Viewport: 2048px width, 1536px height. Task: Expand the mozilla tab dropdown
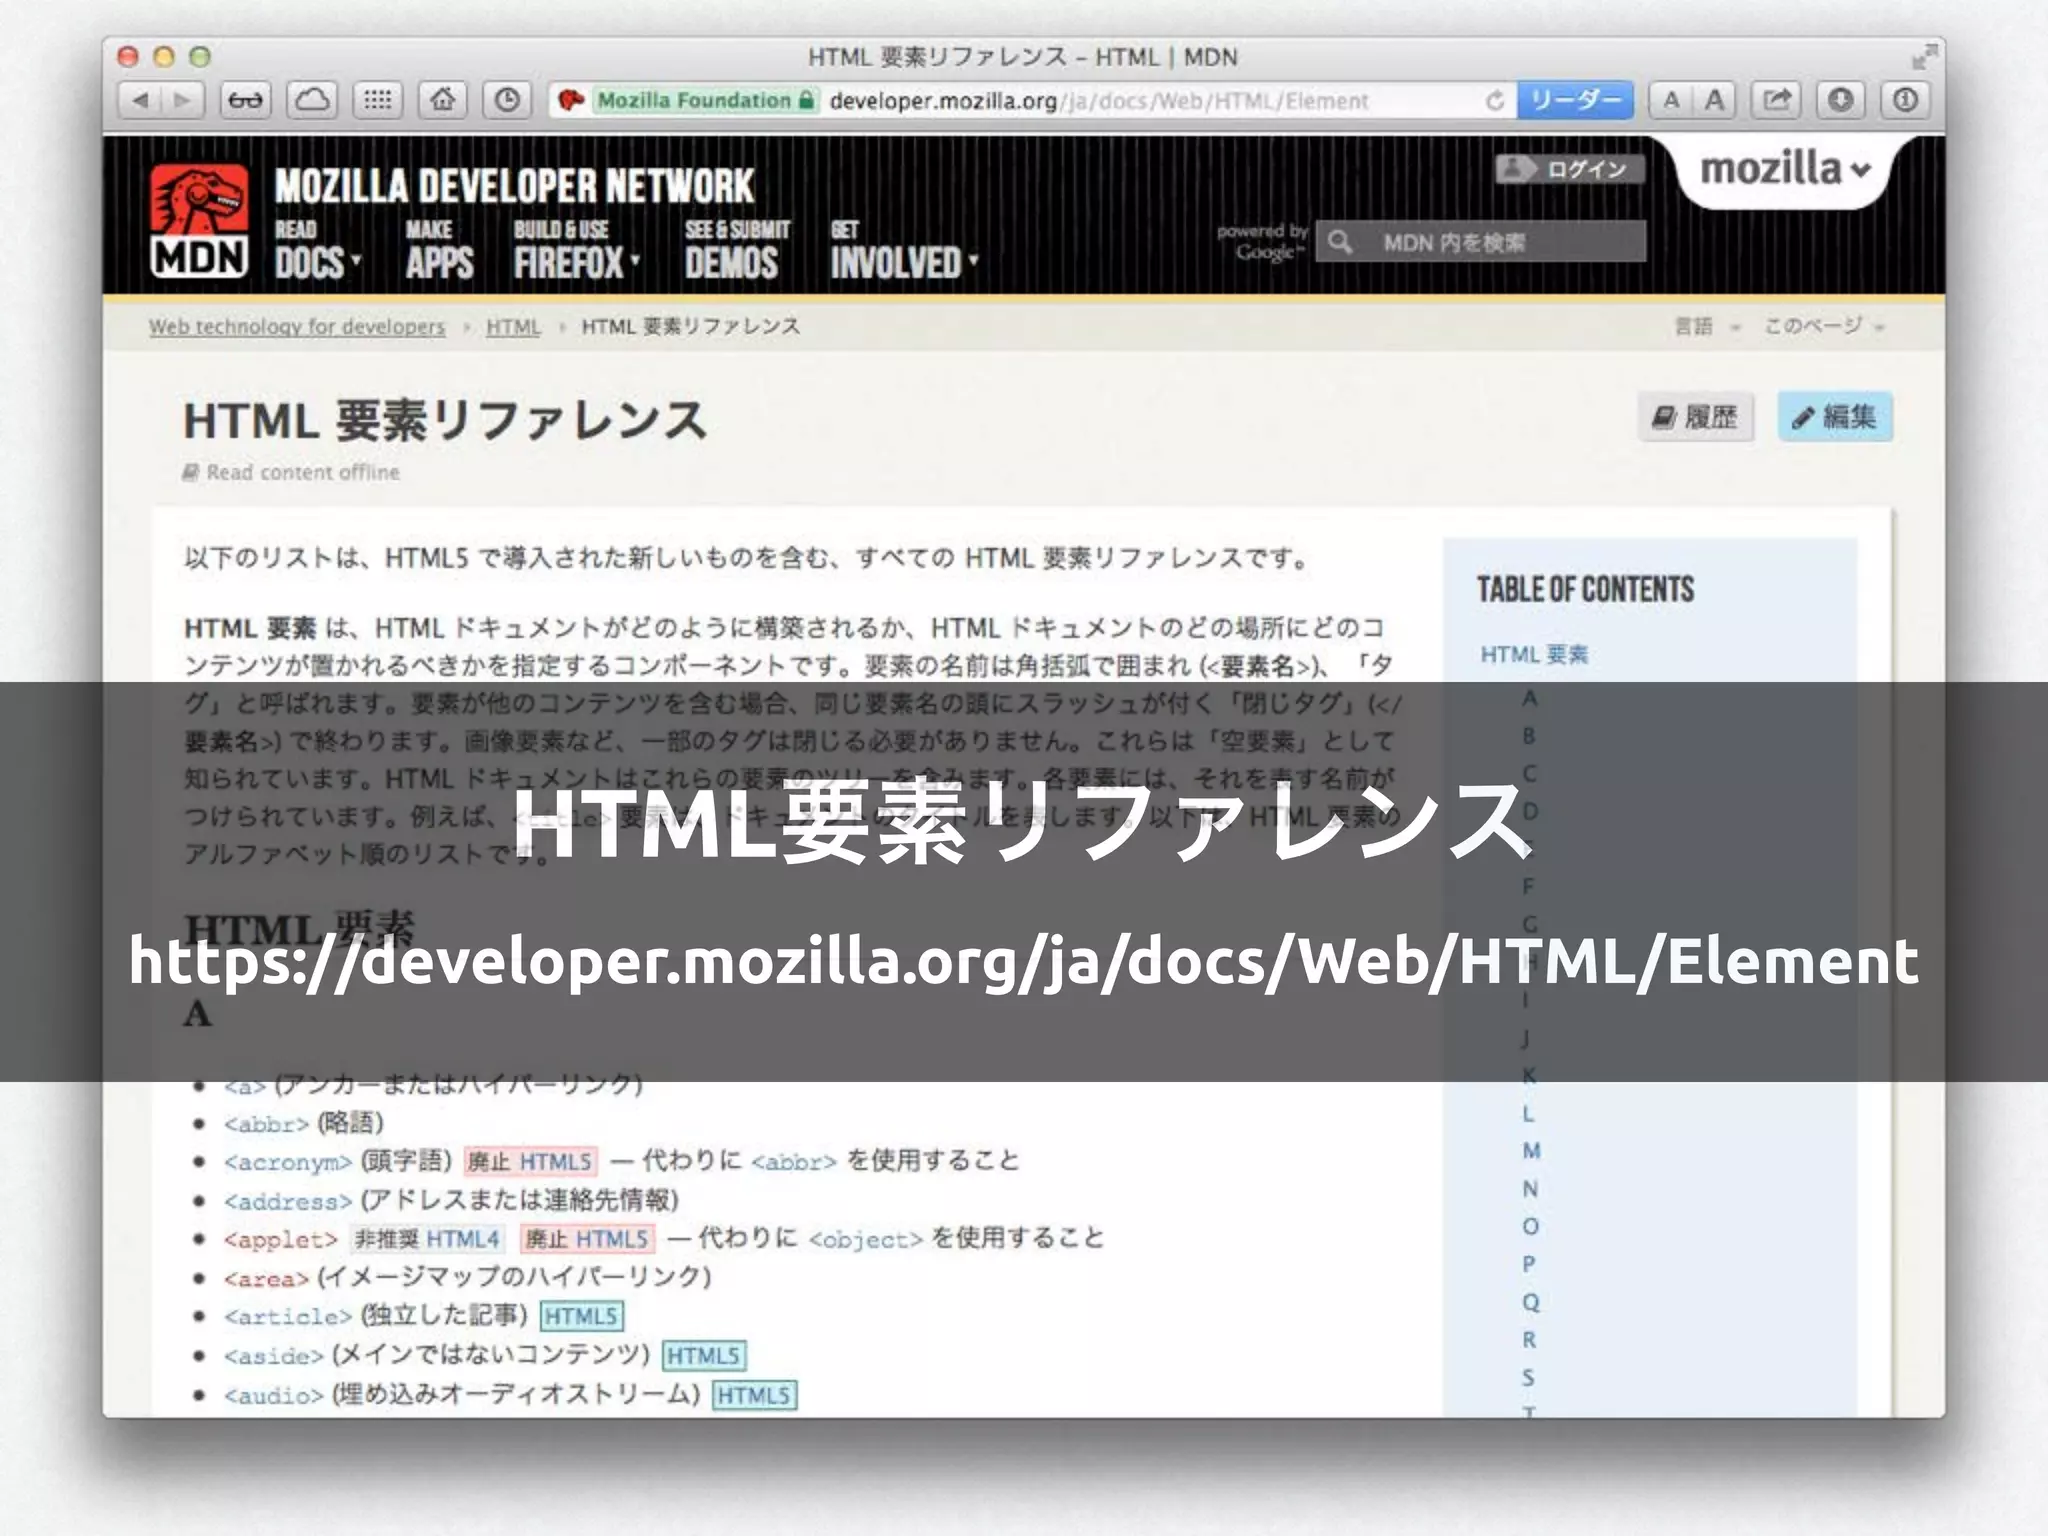coord(1785,170)
